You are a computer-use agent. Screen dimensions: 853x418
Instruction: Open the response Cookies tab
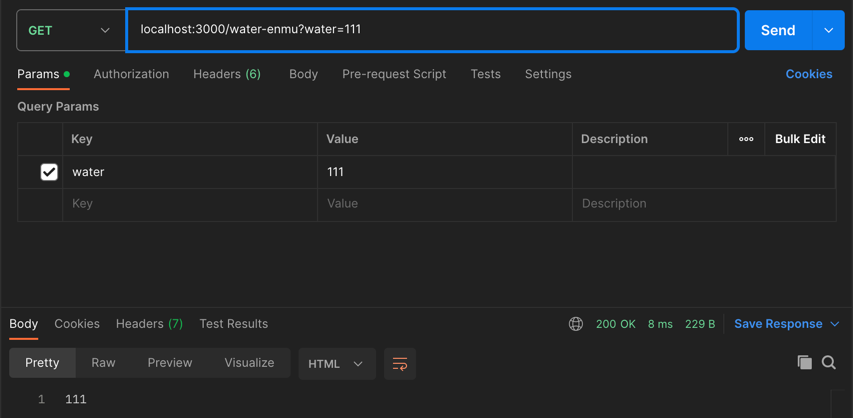point(77,324)
